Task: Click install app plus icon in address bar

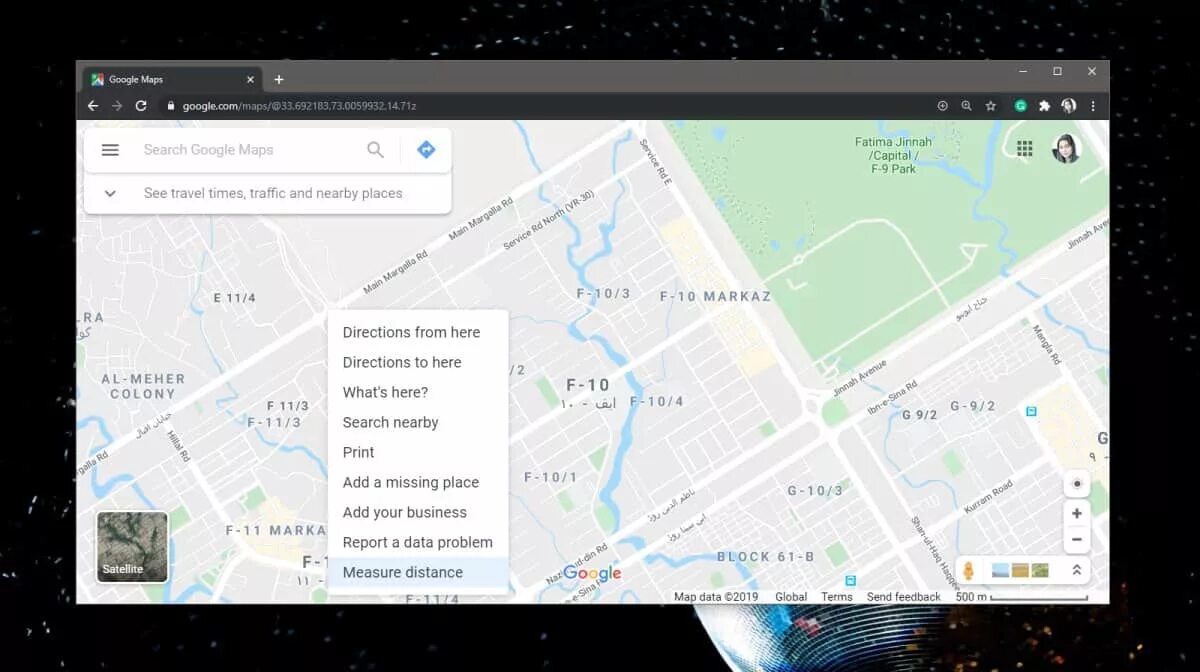Action: pyautogui.click(x=942, y=106)
